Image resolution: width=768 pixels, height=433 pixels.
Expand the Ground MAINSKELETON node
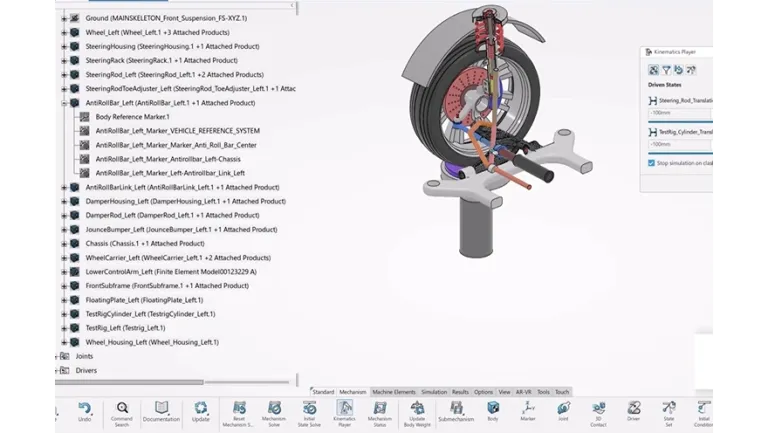click(64, 18)
